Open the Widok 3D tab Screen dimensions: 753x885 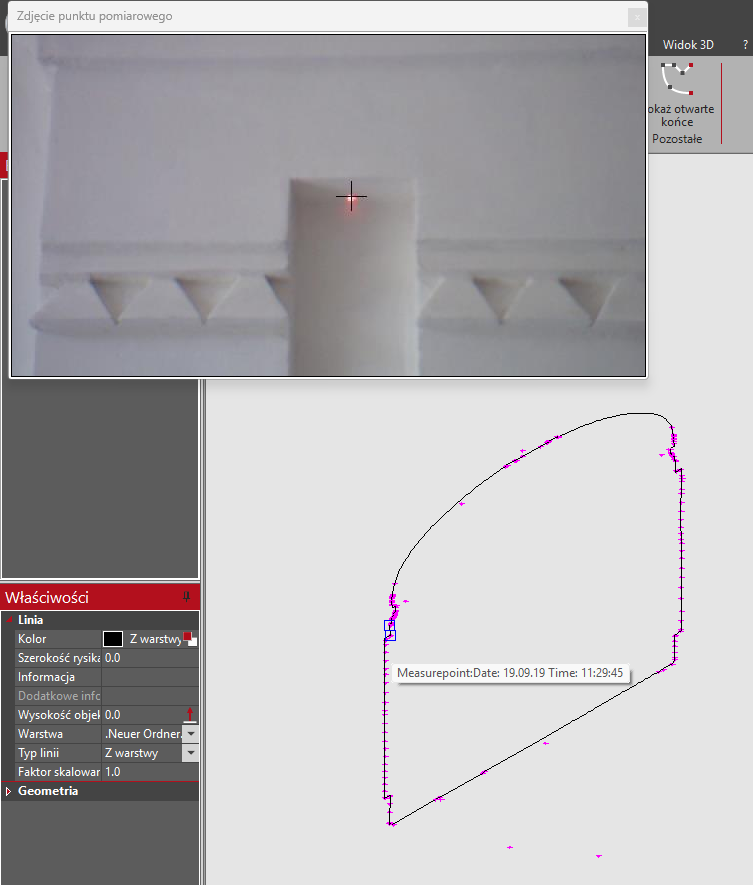(x=688, y=45)
